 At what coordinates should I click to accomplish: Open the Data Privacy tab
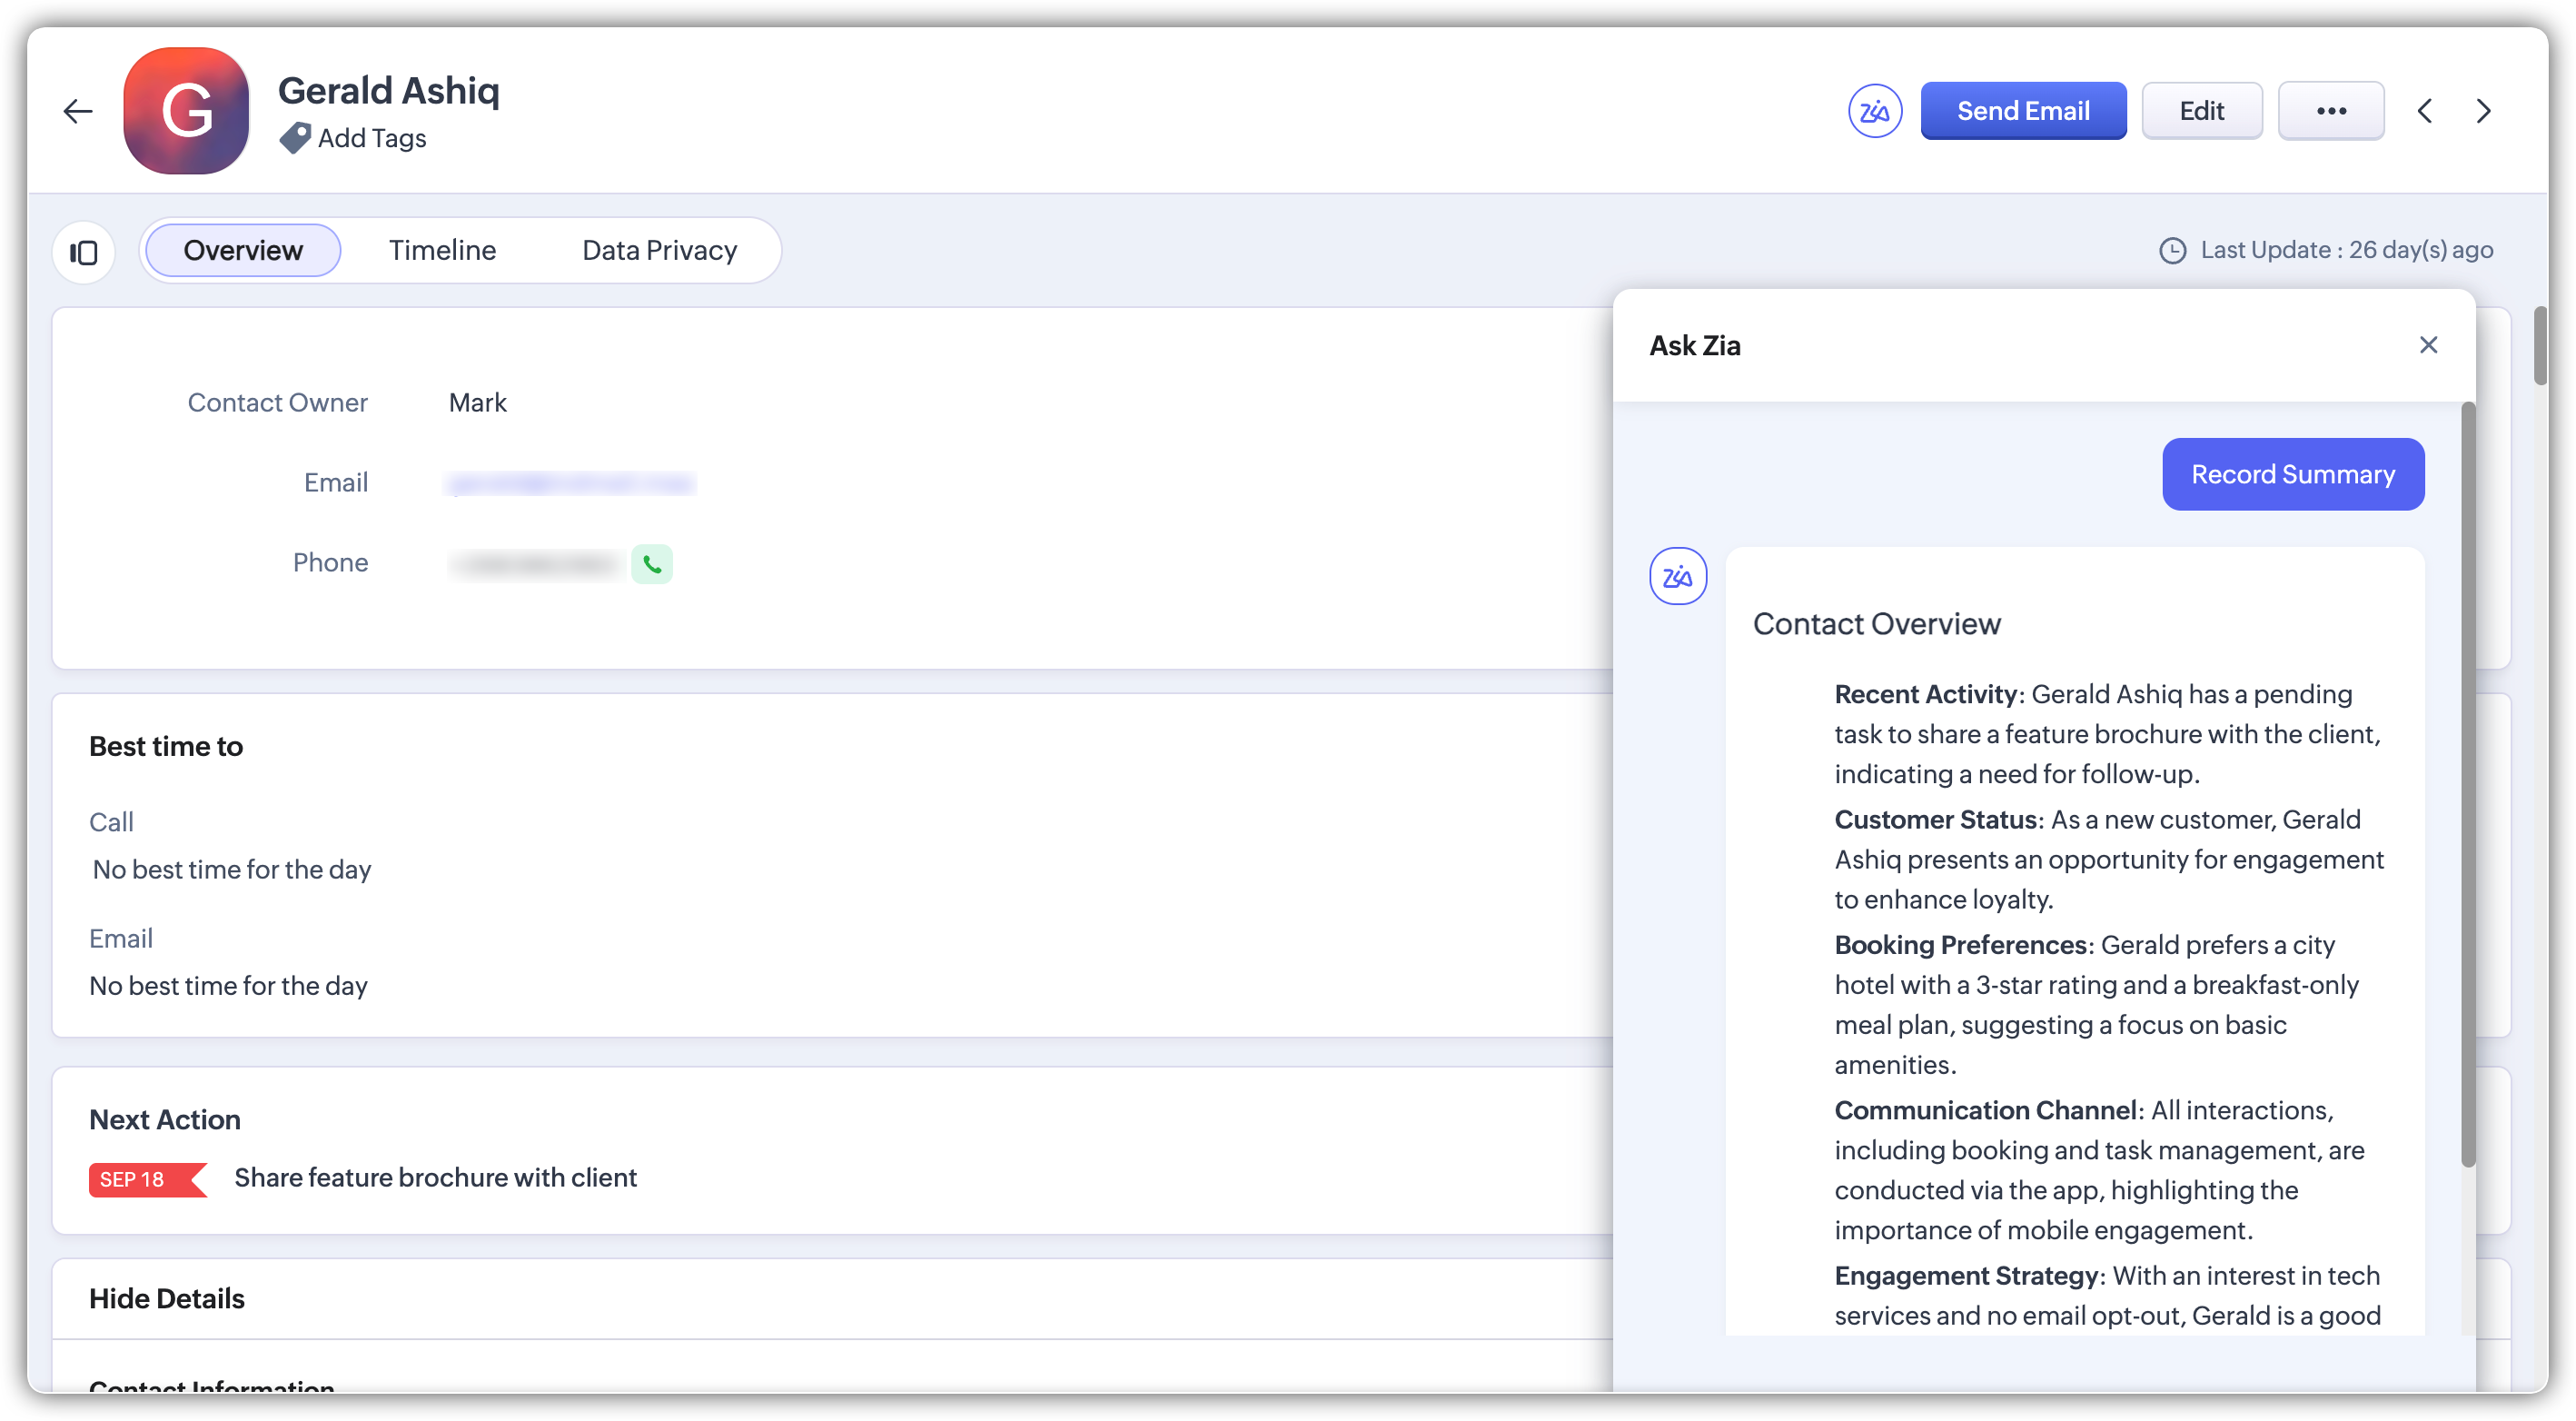(659, 250)
